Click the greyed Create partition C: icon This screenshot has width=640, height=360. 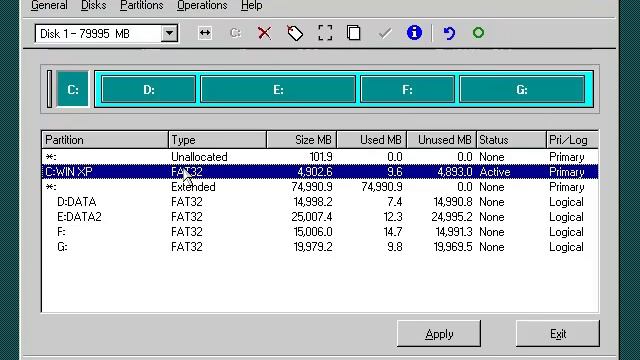(x=235, y=33)
